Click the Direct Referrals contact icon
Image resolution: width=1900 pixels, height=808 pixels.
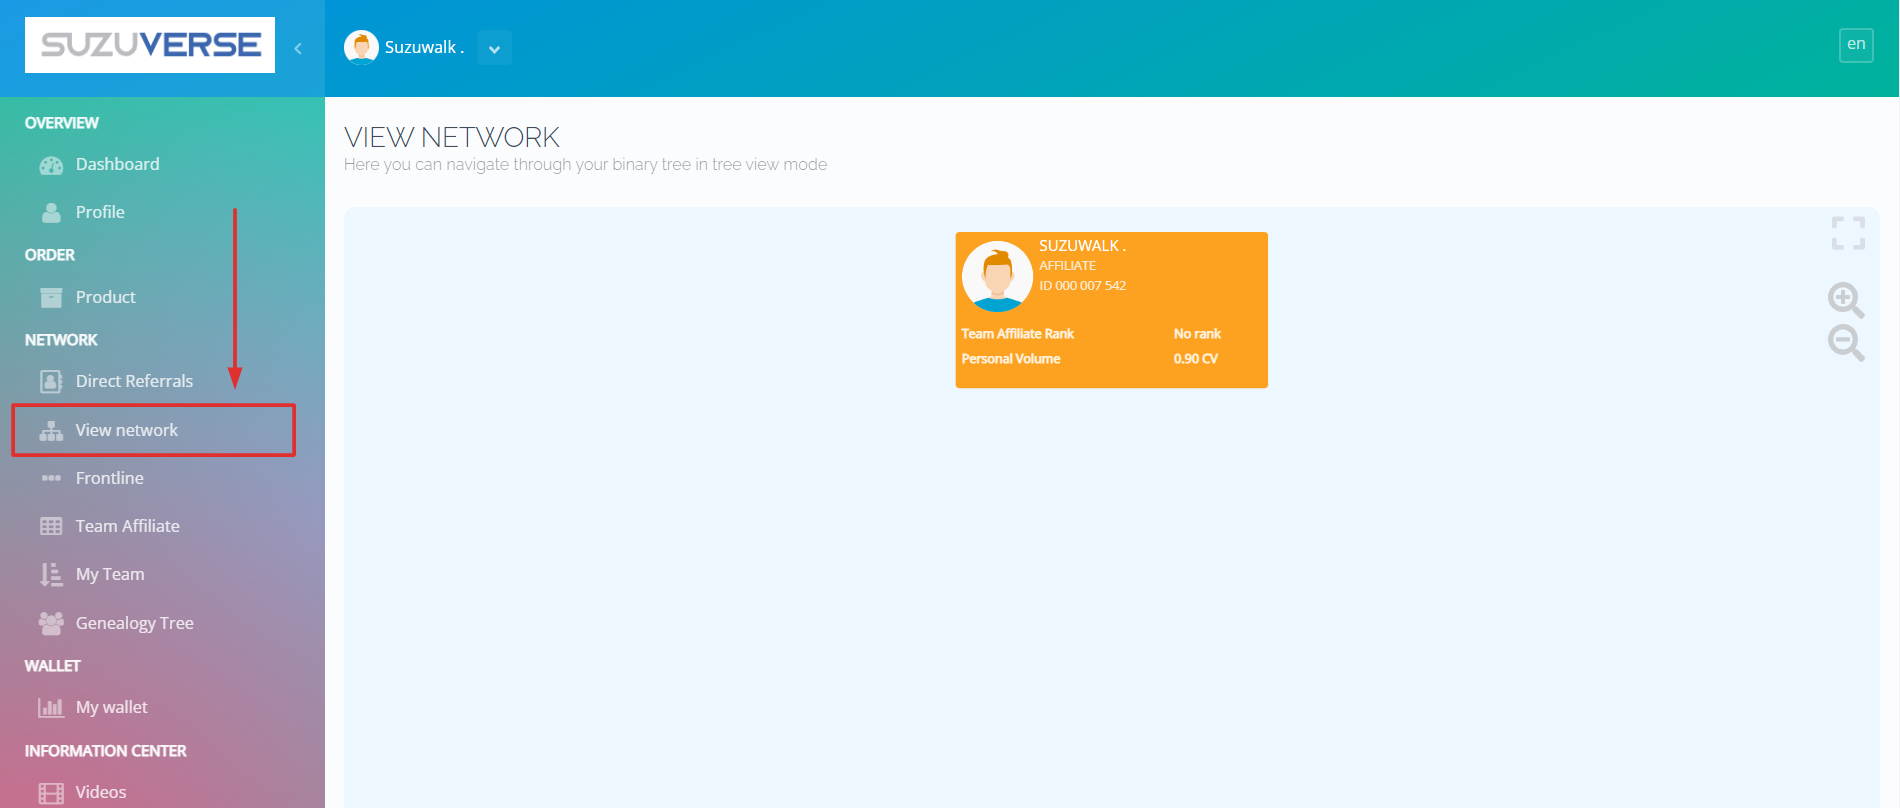pyautogui.click(x=51, y=382)
